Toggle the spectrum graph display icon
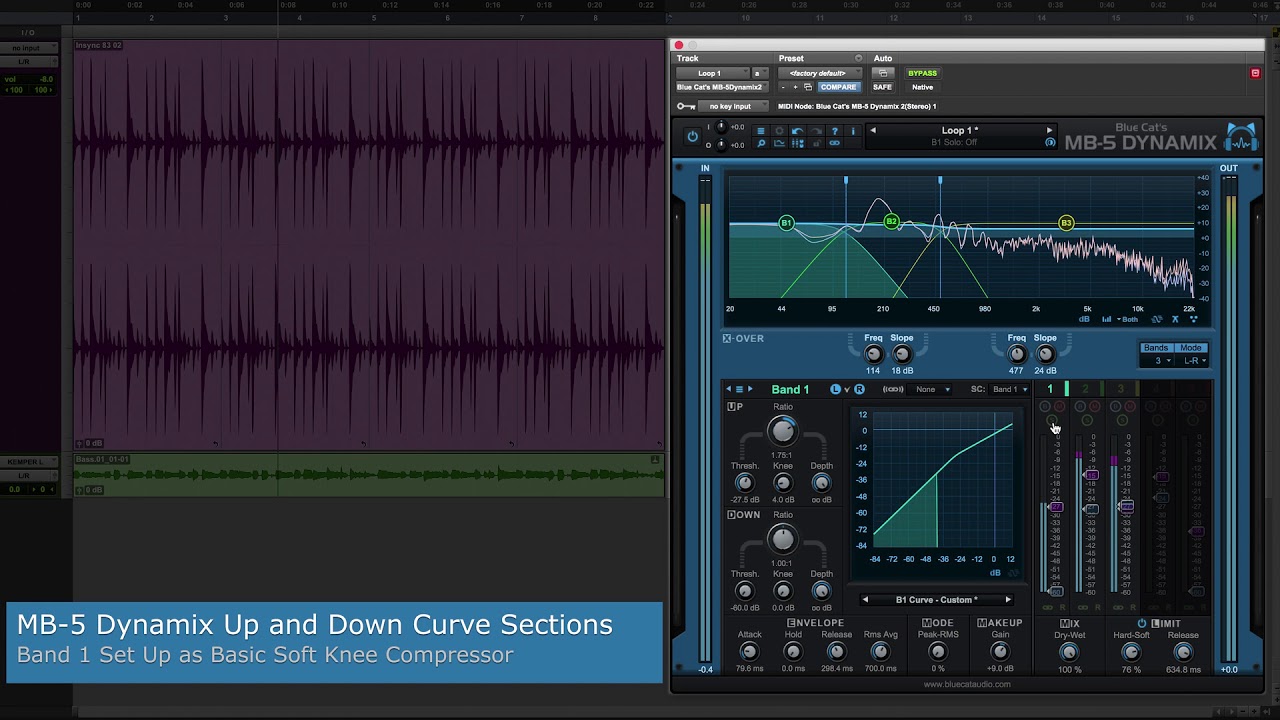The image size is (1280, 720). click(779, 143)
